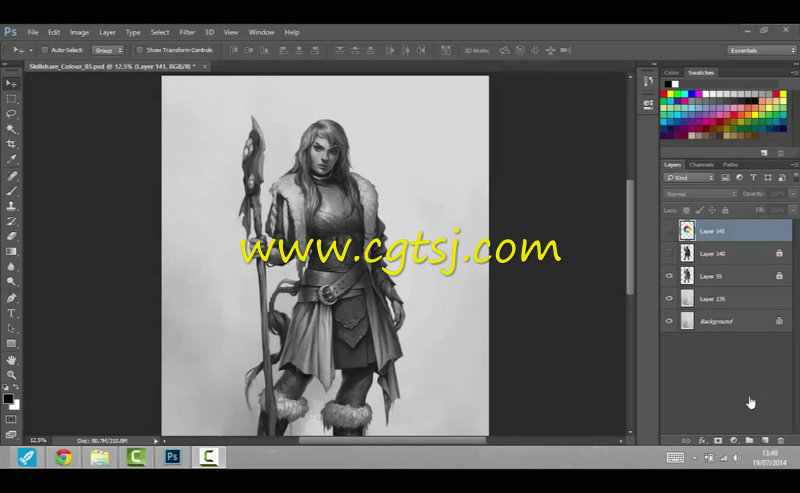Add a layer mask
Image resolution: width=800 pixels, height=493 pixels.
[718, 440]
